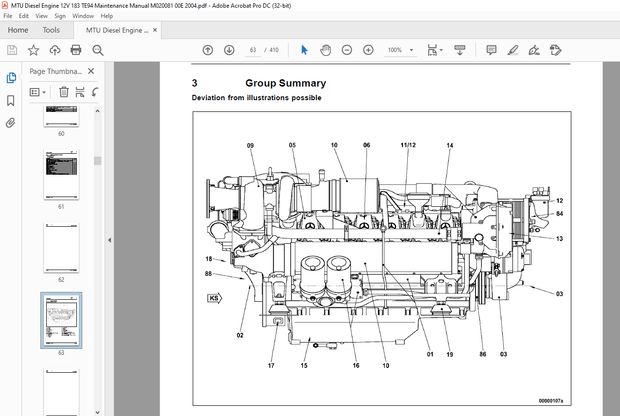Close the Page Thumbnails panel
The width and height of the screenshot is (620, 416).
coord(91,71)
